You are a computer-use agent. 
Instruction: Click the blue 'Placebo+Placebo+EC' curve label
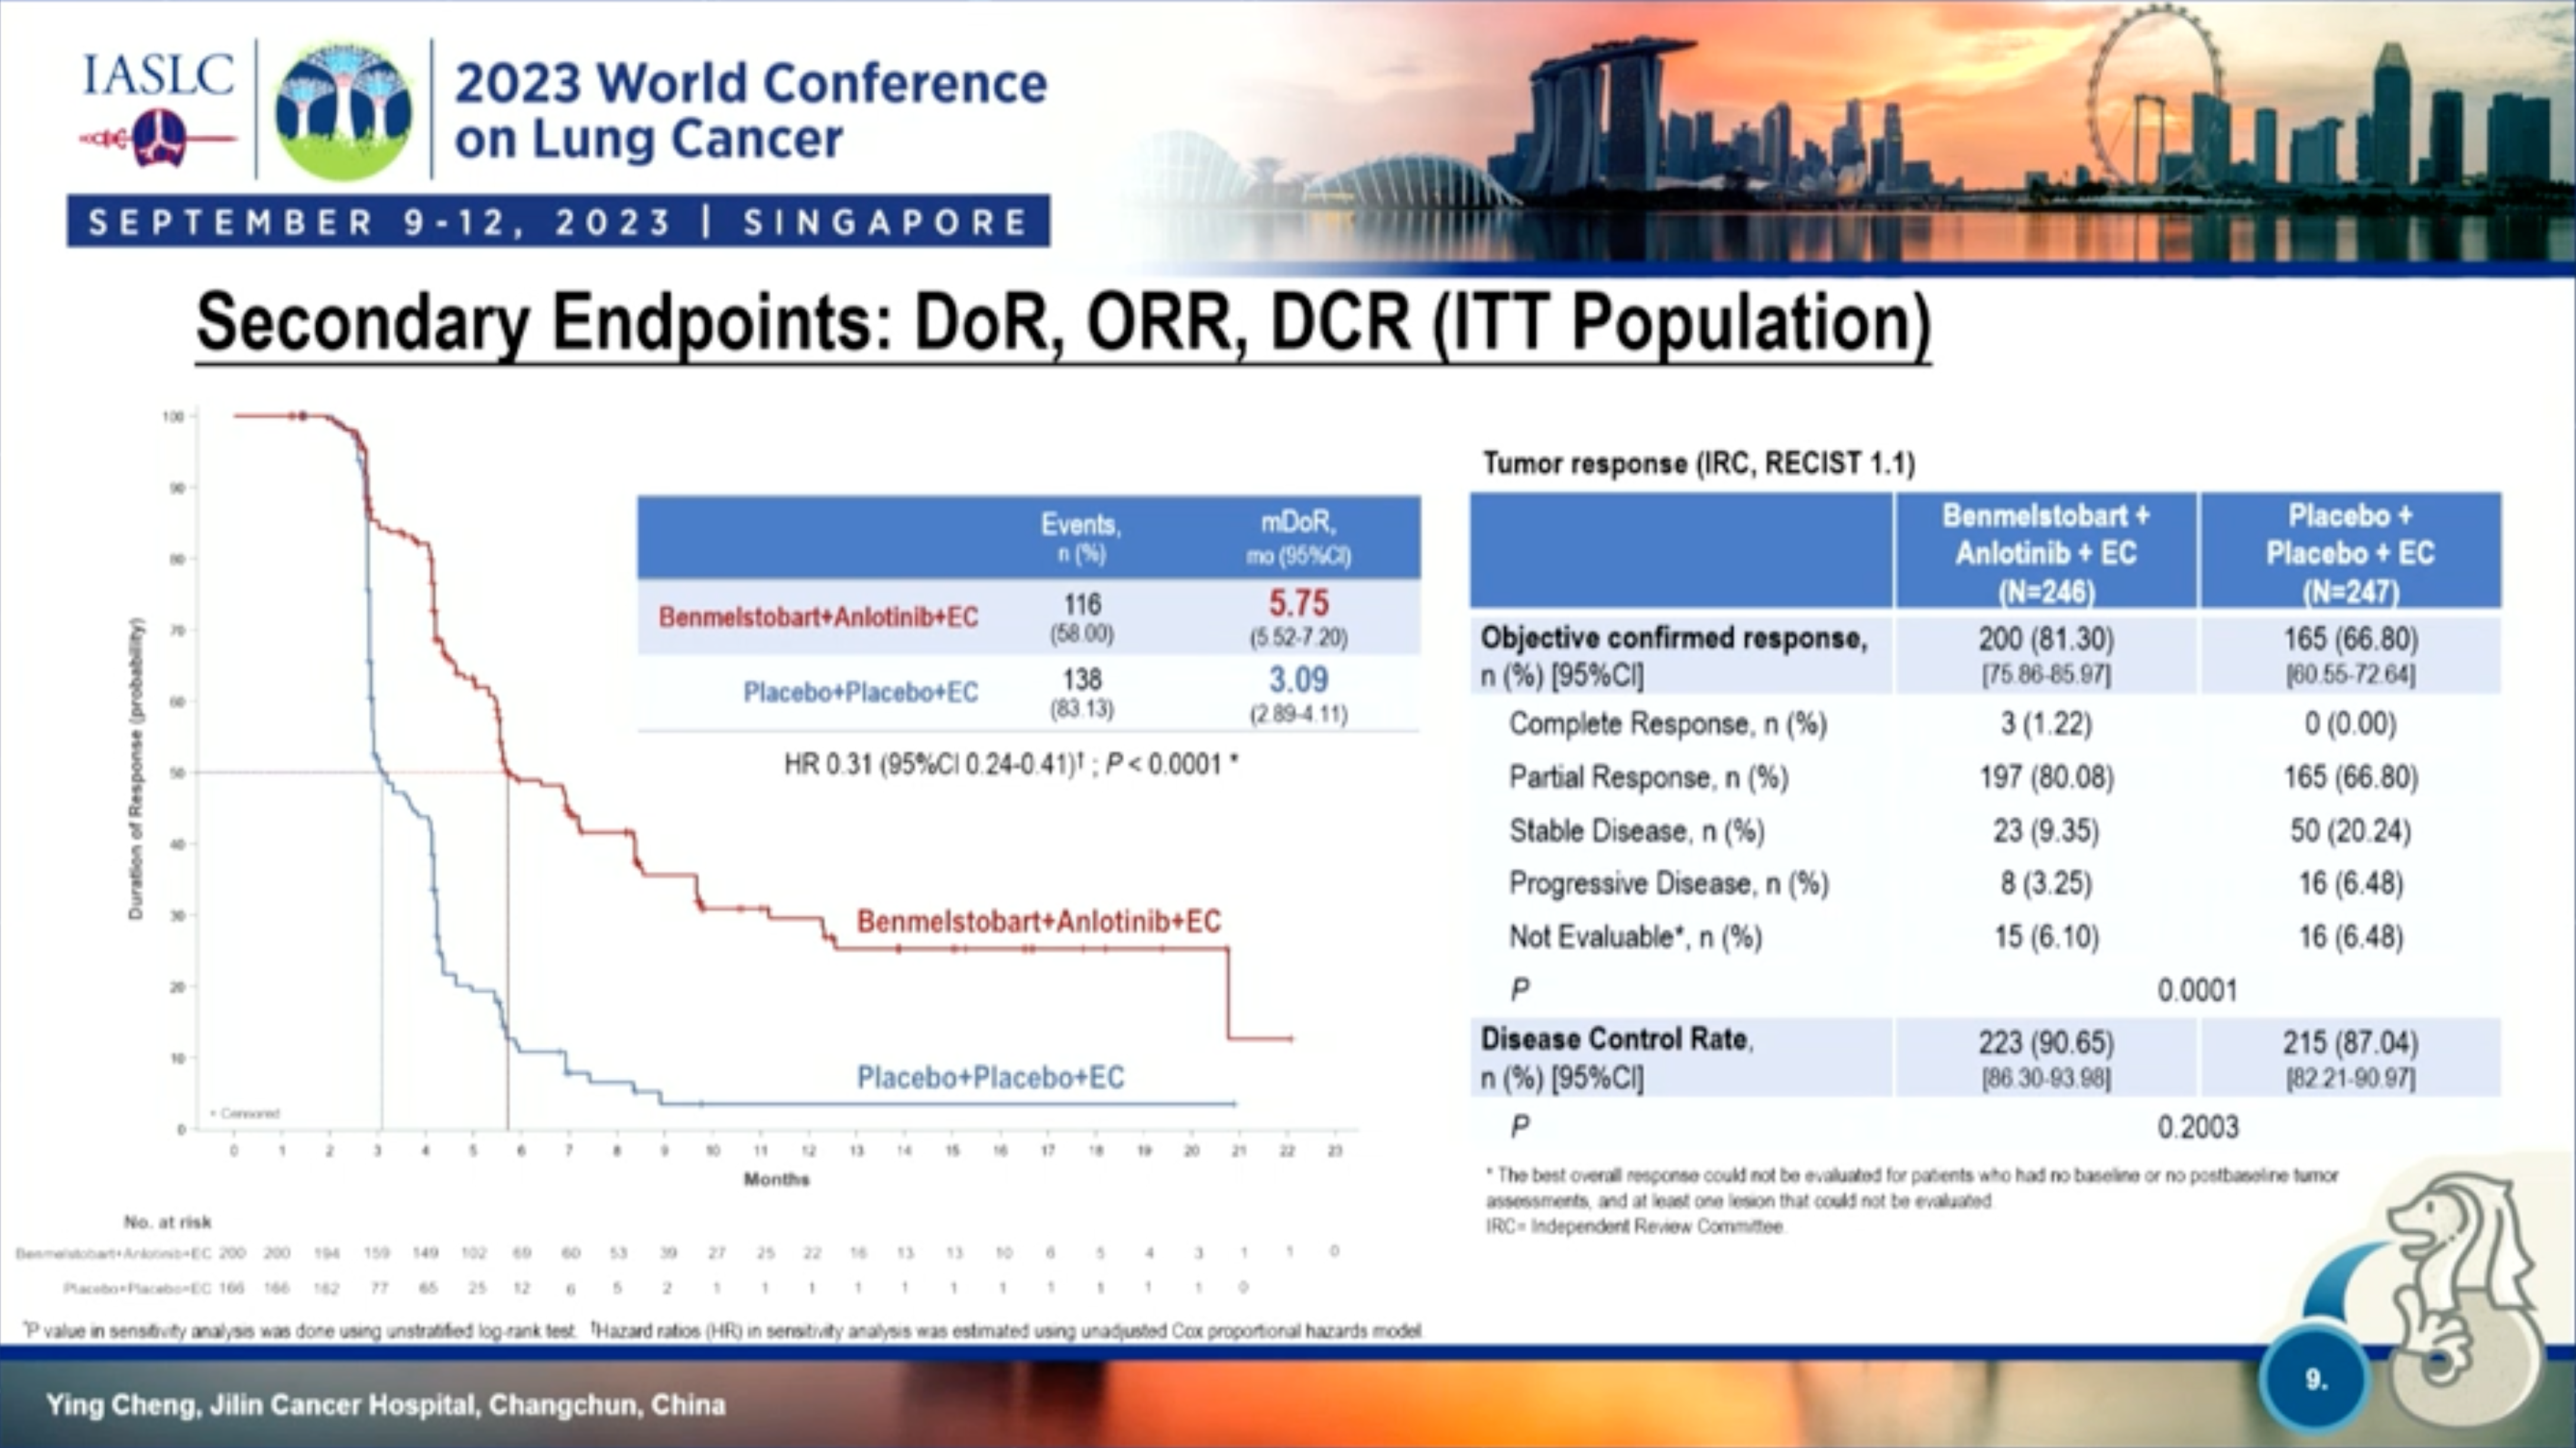coord(990,1077)
